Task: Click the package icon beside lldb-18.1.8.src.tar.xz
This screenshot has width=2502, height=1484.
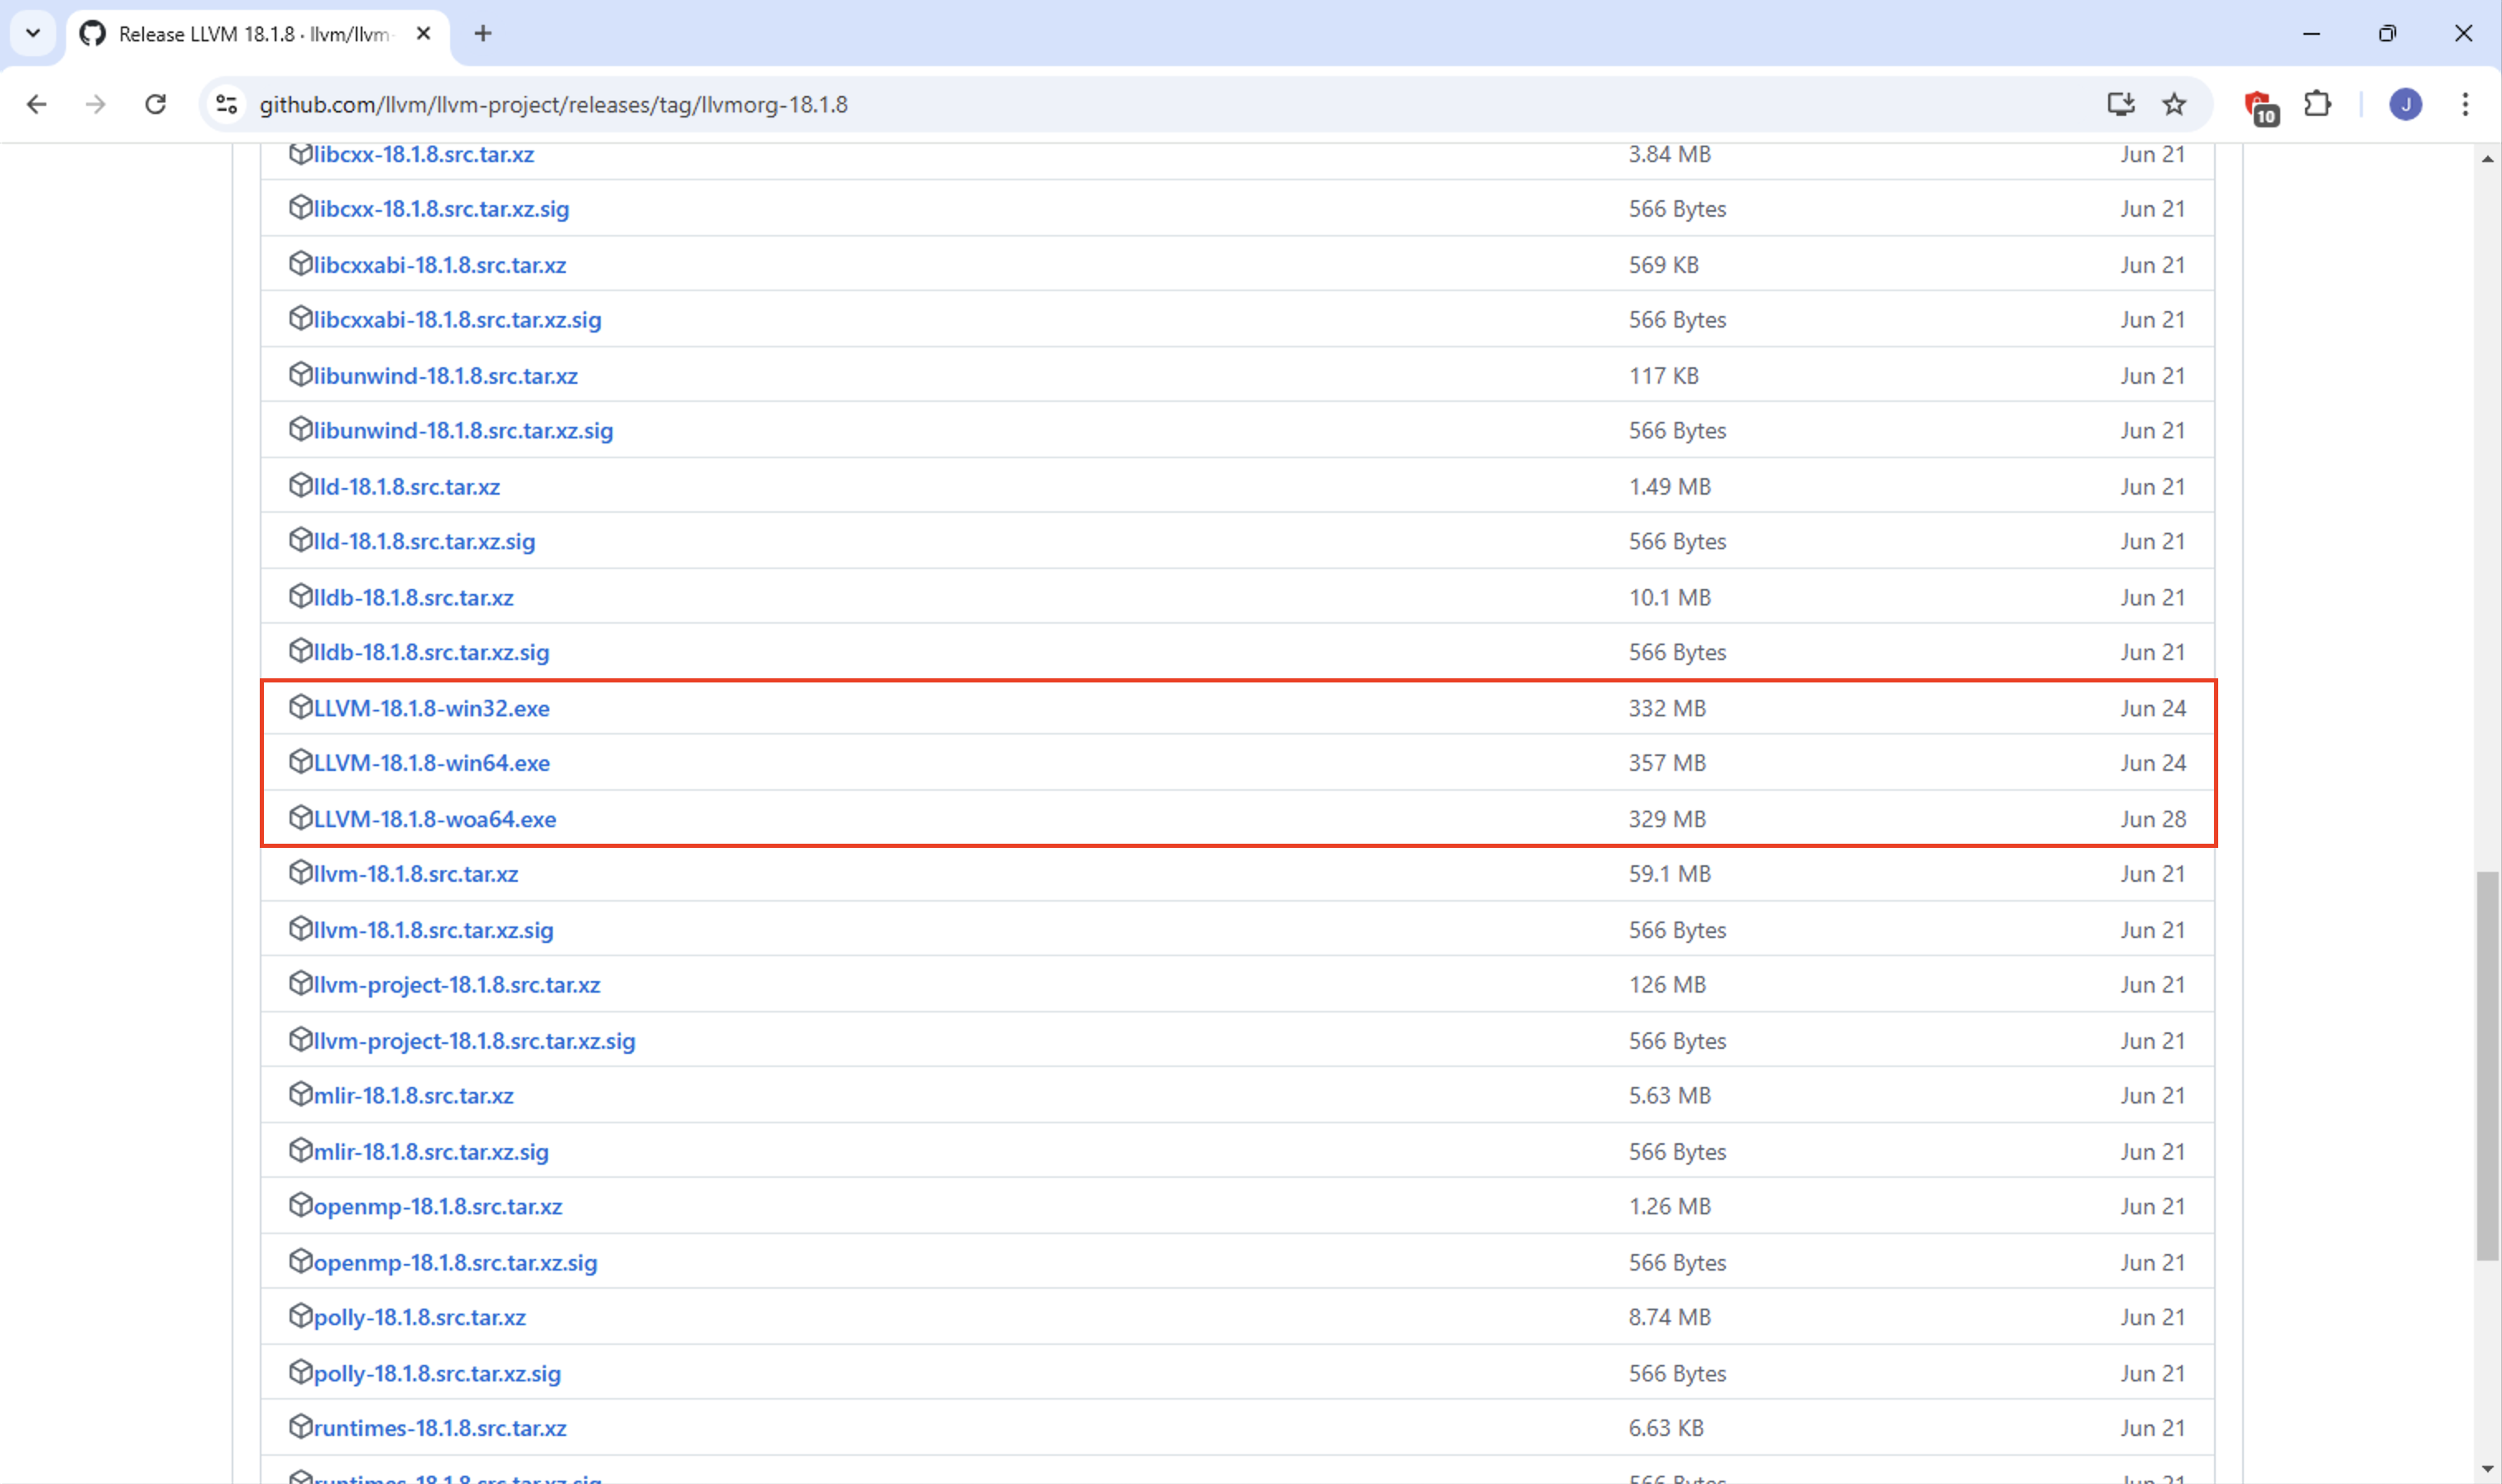Action: coord(300,596)
